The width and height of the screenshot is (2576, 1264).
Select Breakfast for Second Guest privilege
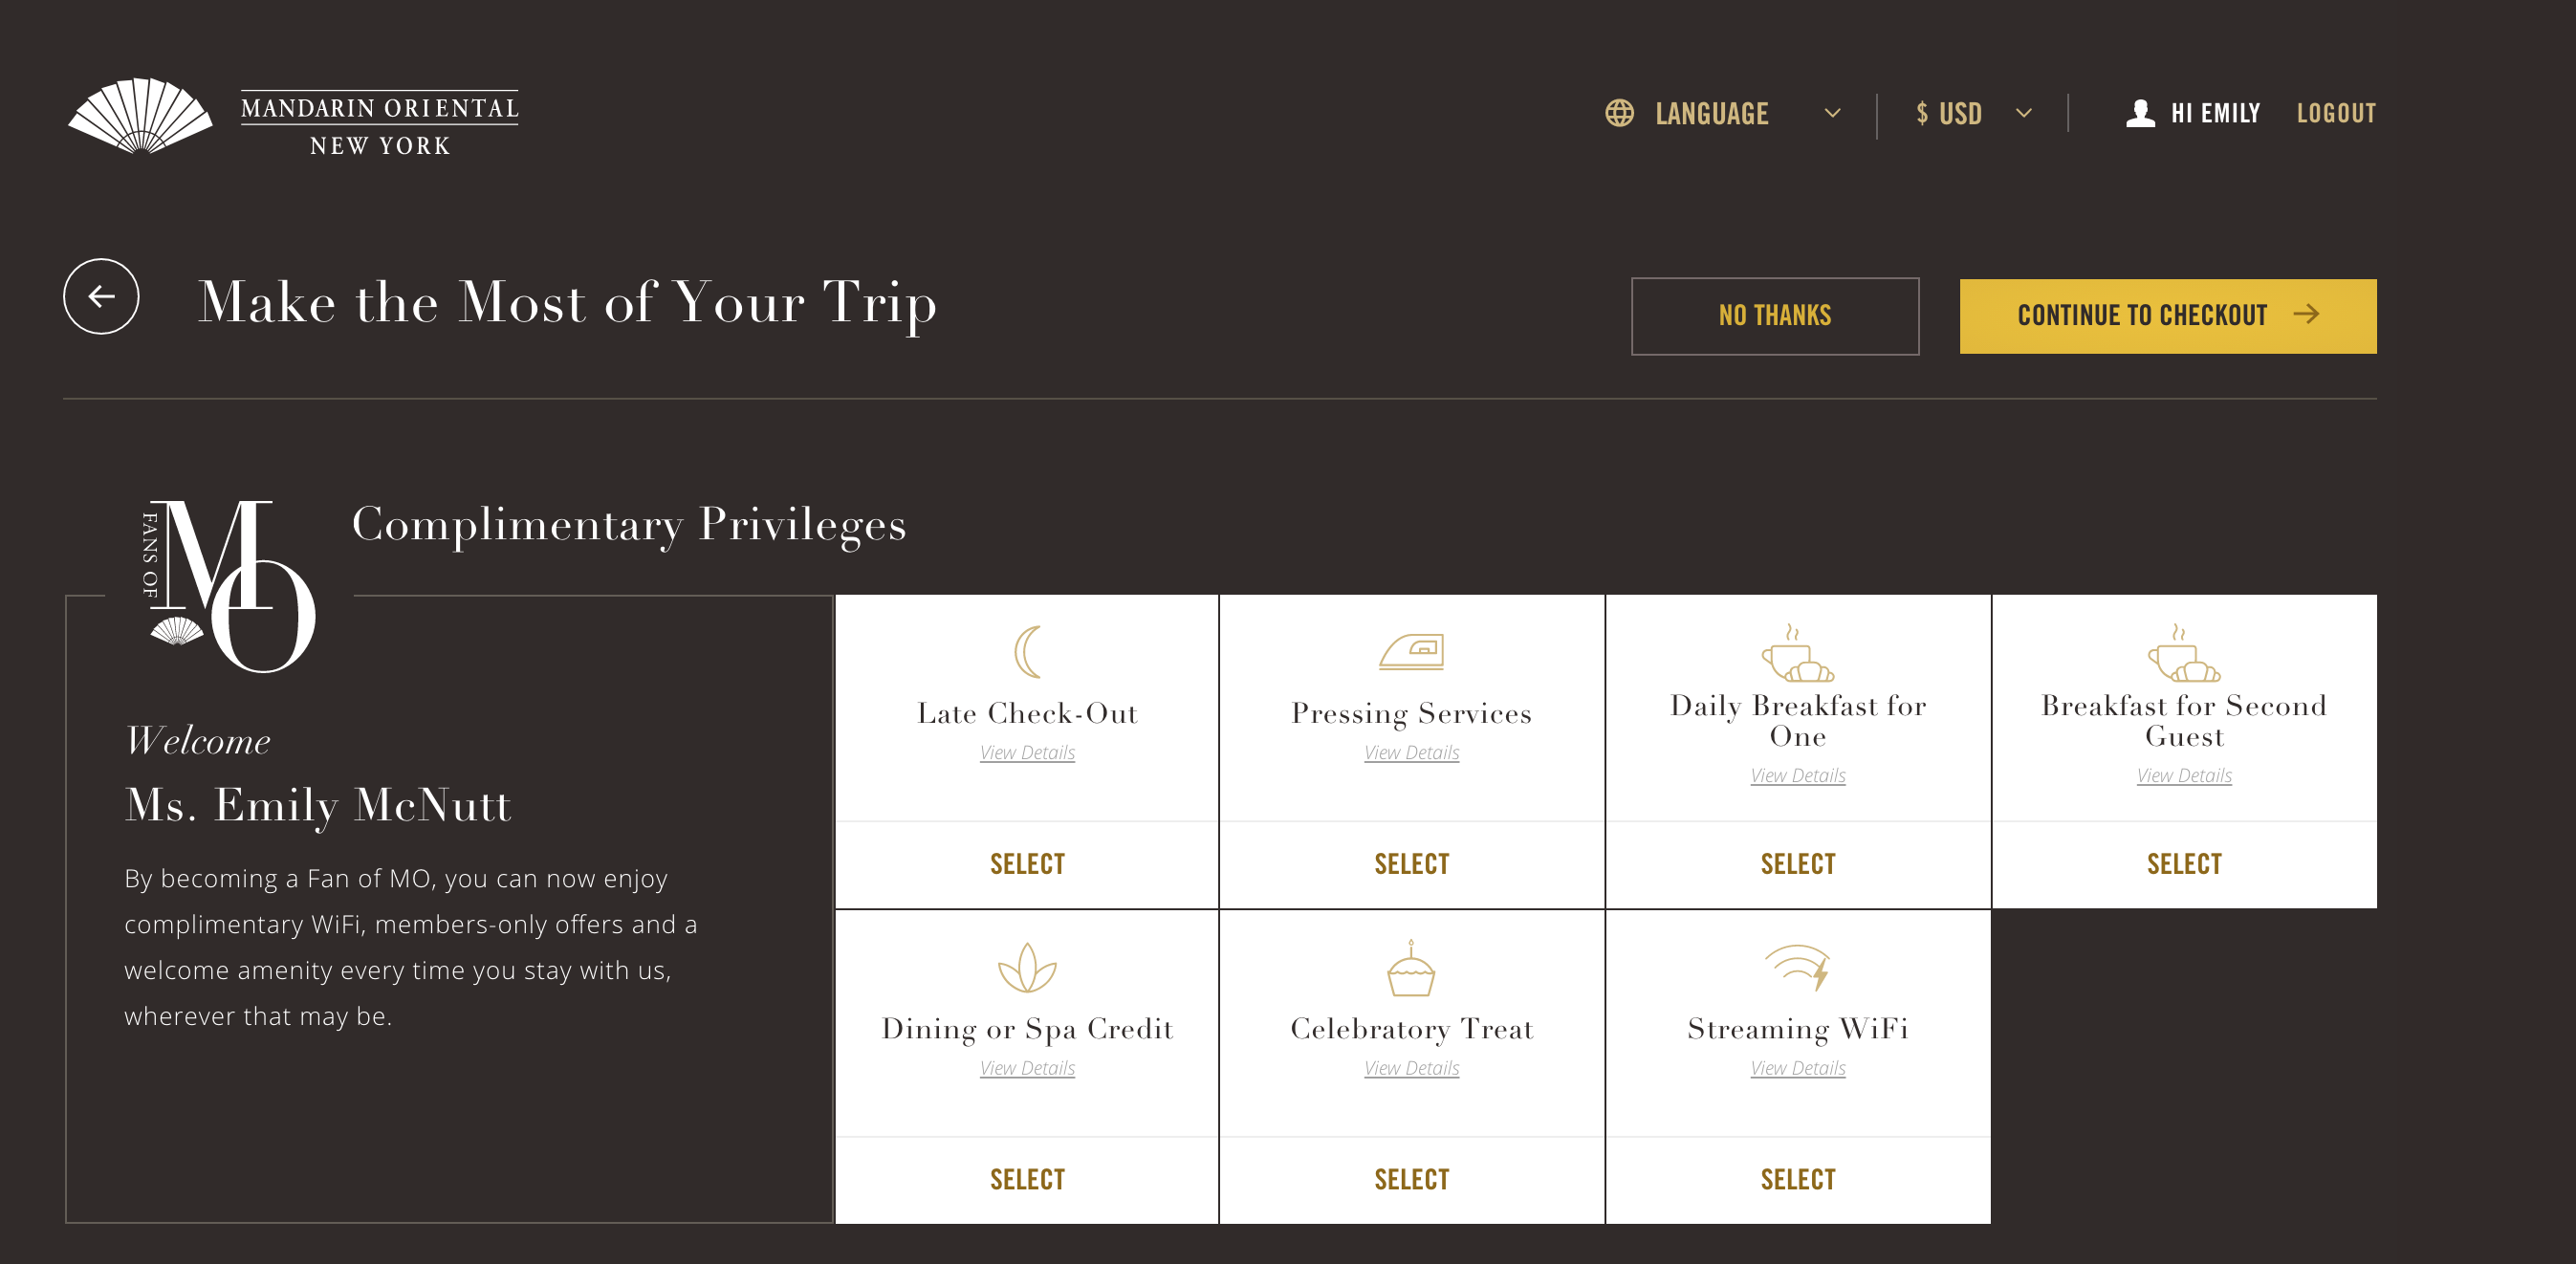2183,864
